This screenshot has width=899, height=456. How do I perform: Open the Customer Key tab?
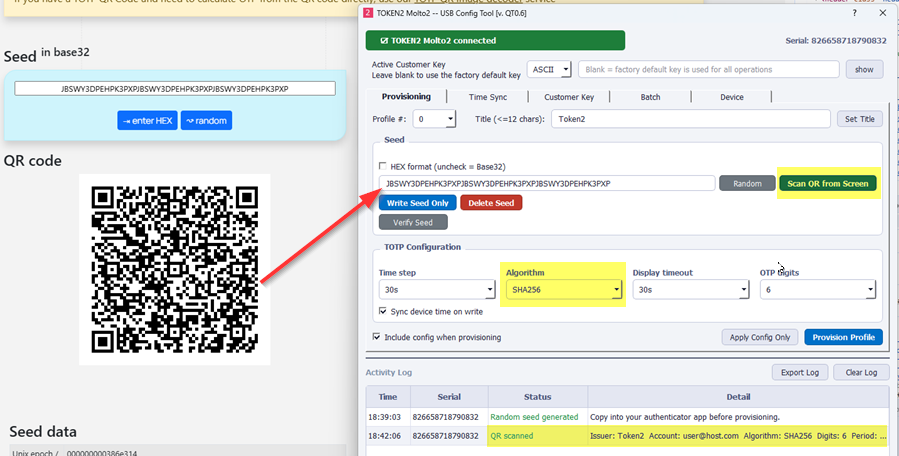569,97
